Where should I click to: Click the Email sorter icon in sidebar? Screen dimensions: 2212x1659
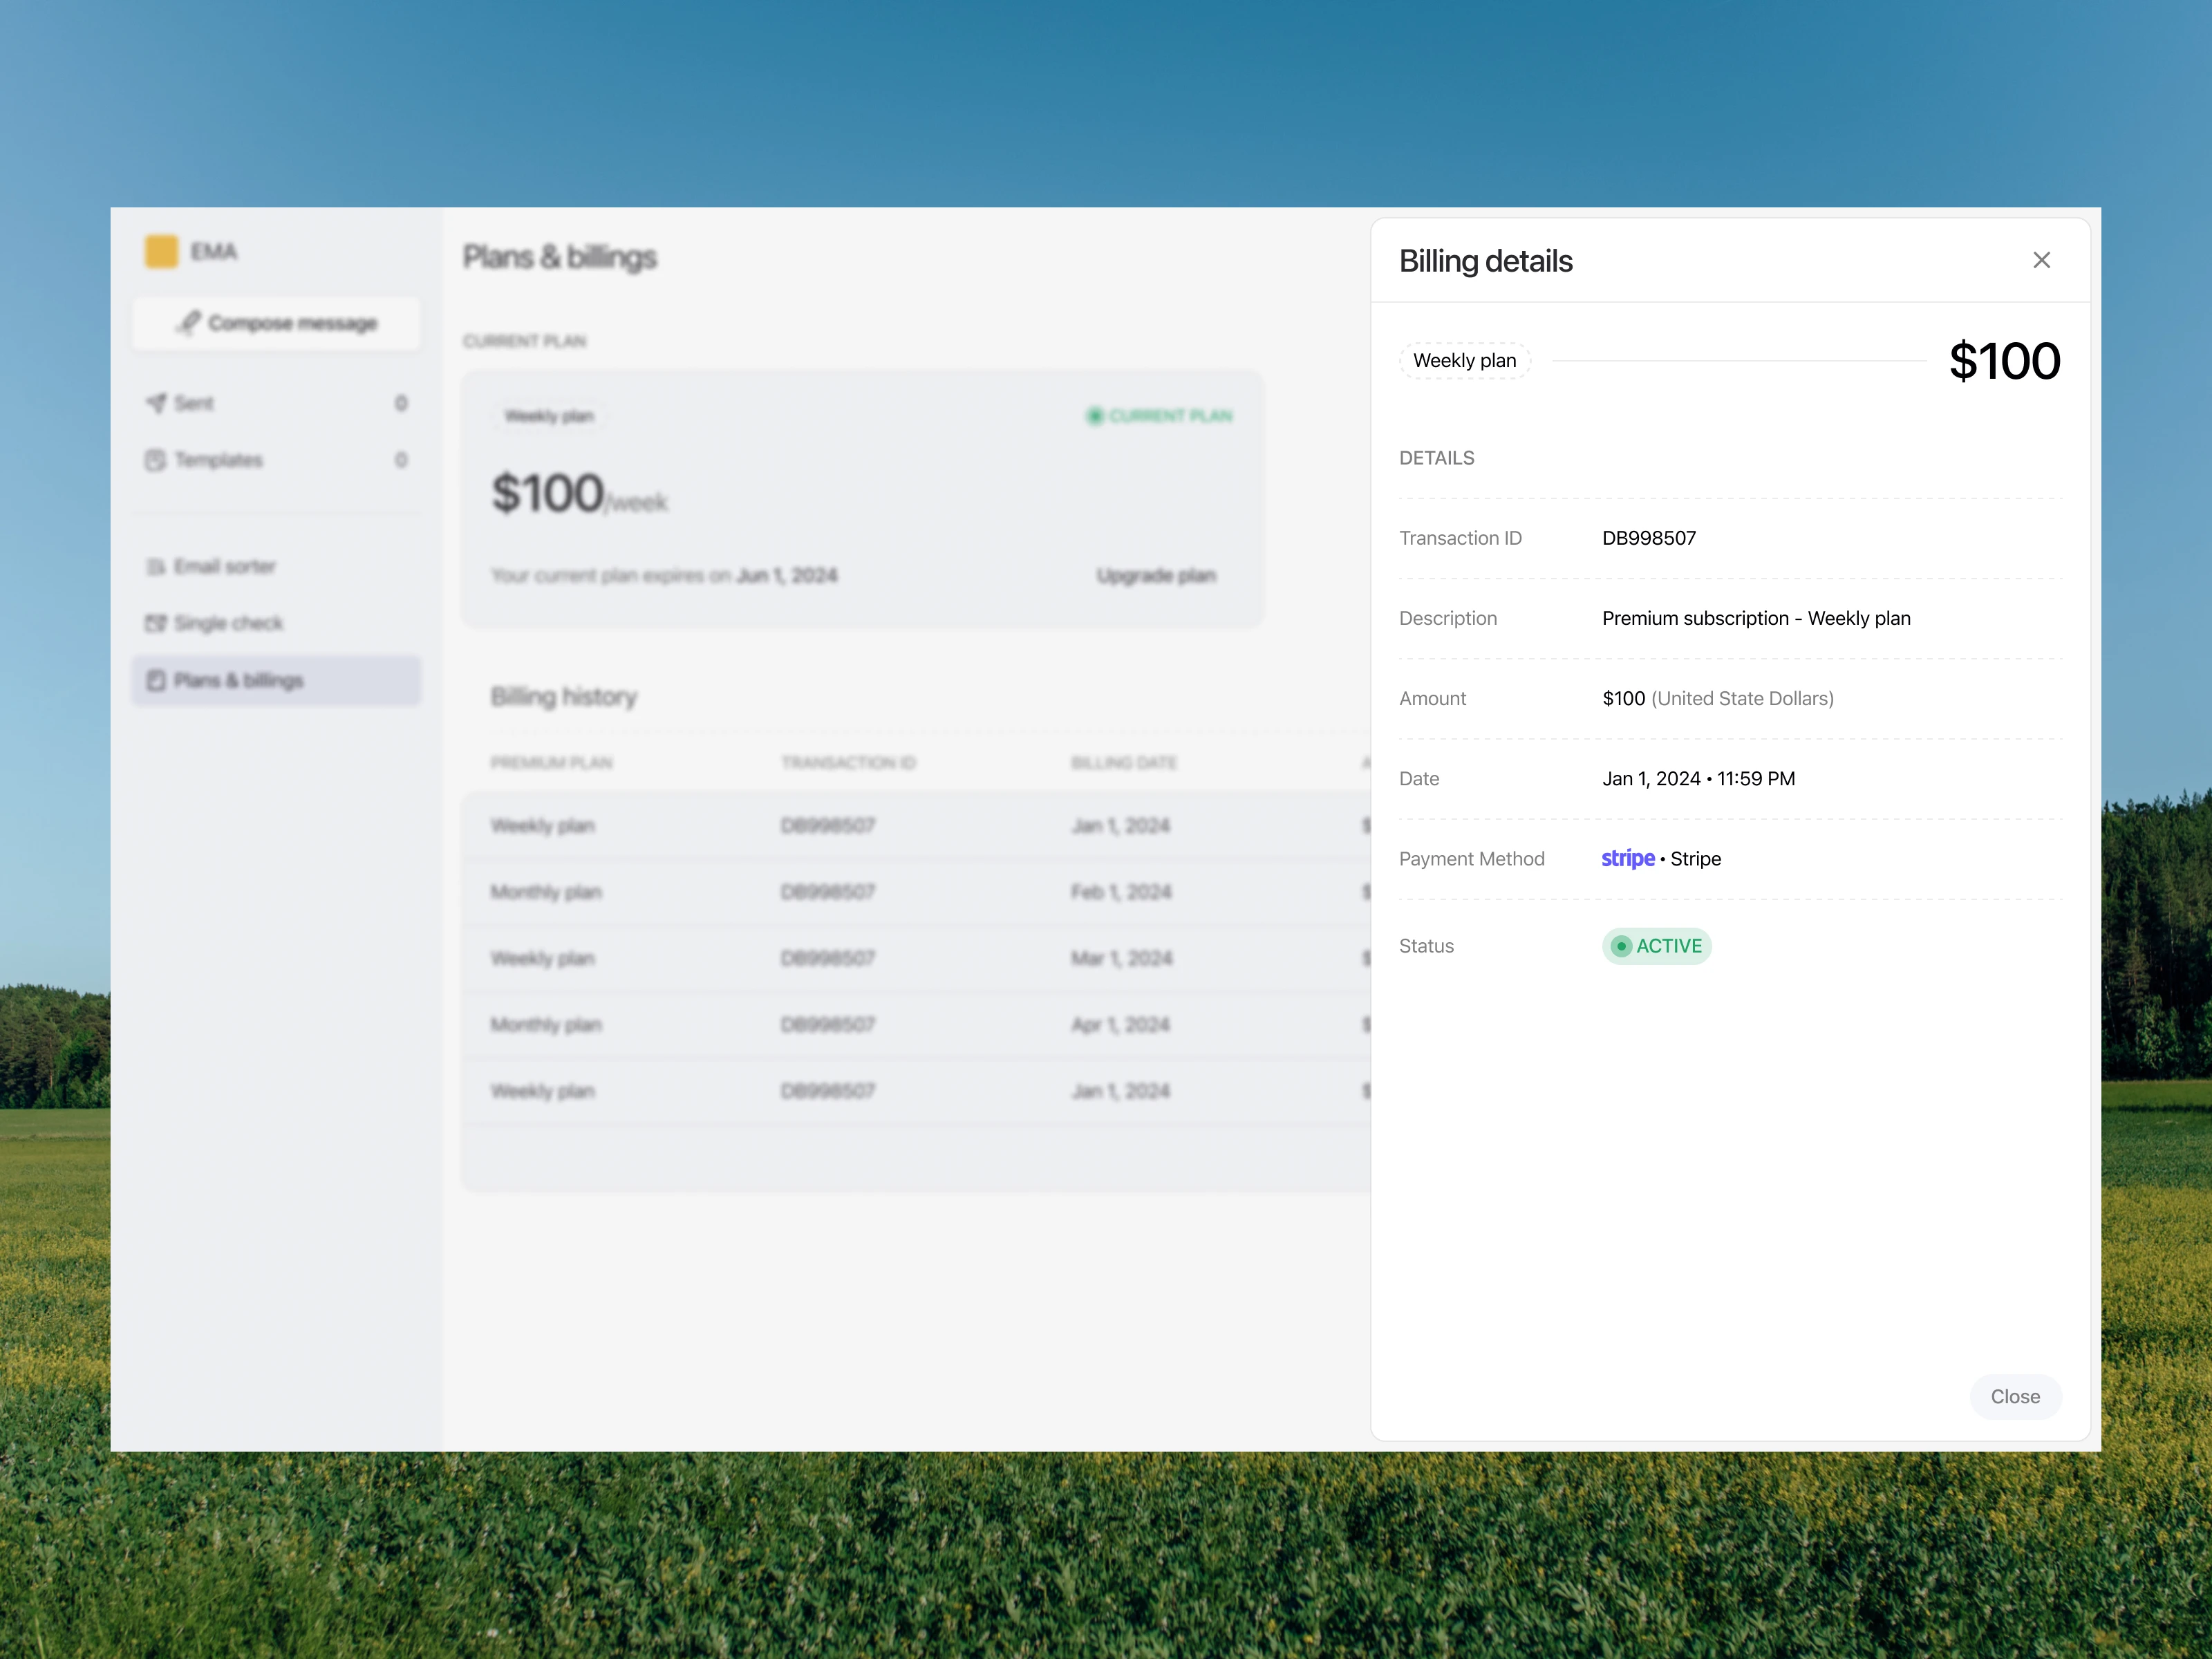pos(155,567)
